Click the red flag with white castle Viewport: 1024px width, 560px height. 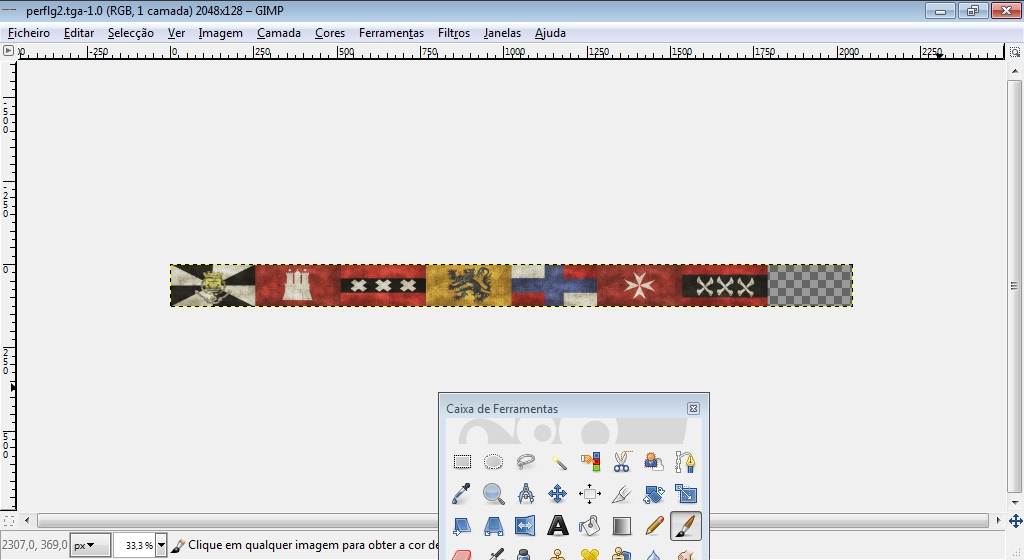click(298, 285)
